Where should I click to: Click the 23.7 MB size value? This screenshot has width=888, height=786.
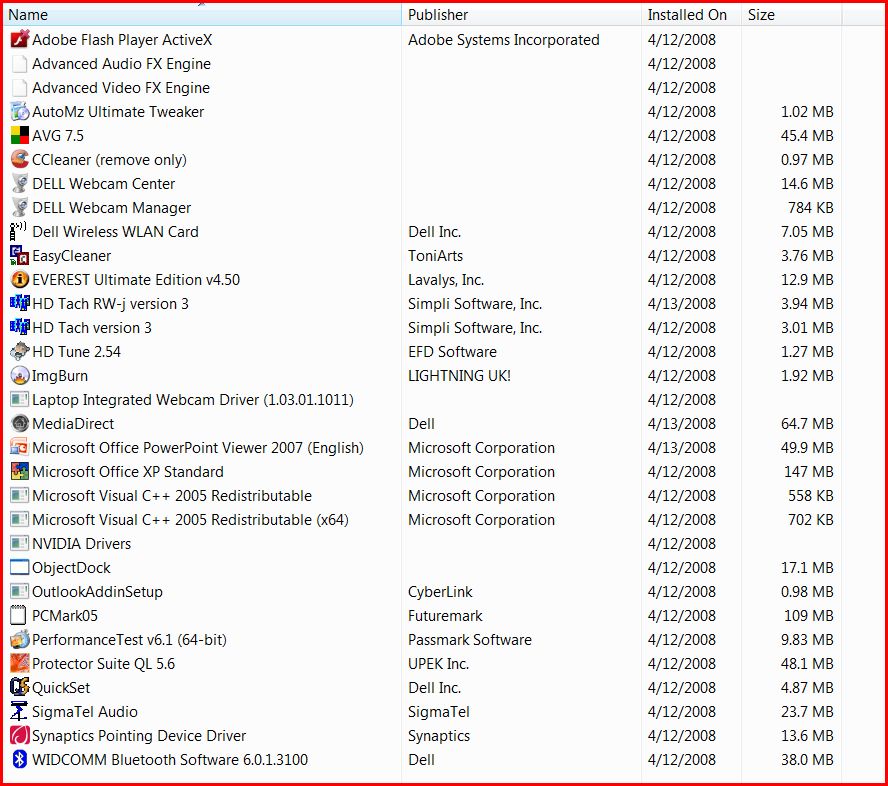(807, 711)
